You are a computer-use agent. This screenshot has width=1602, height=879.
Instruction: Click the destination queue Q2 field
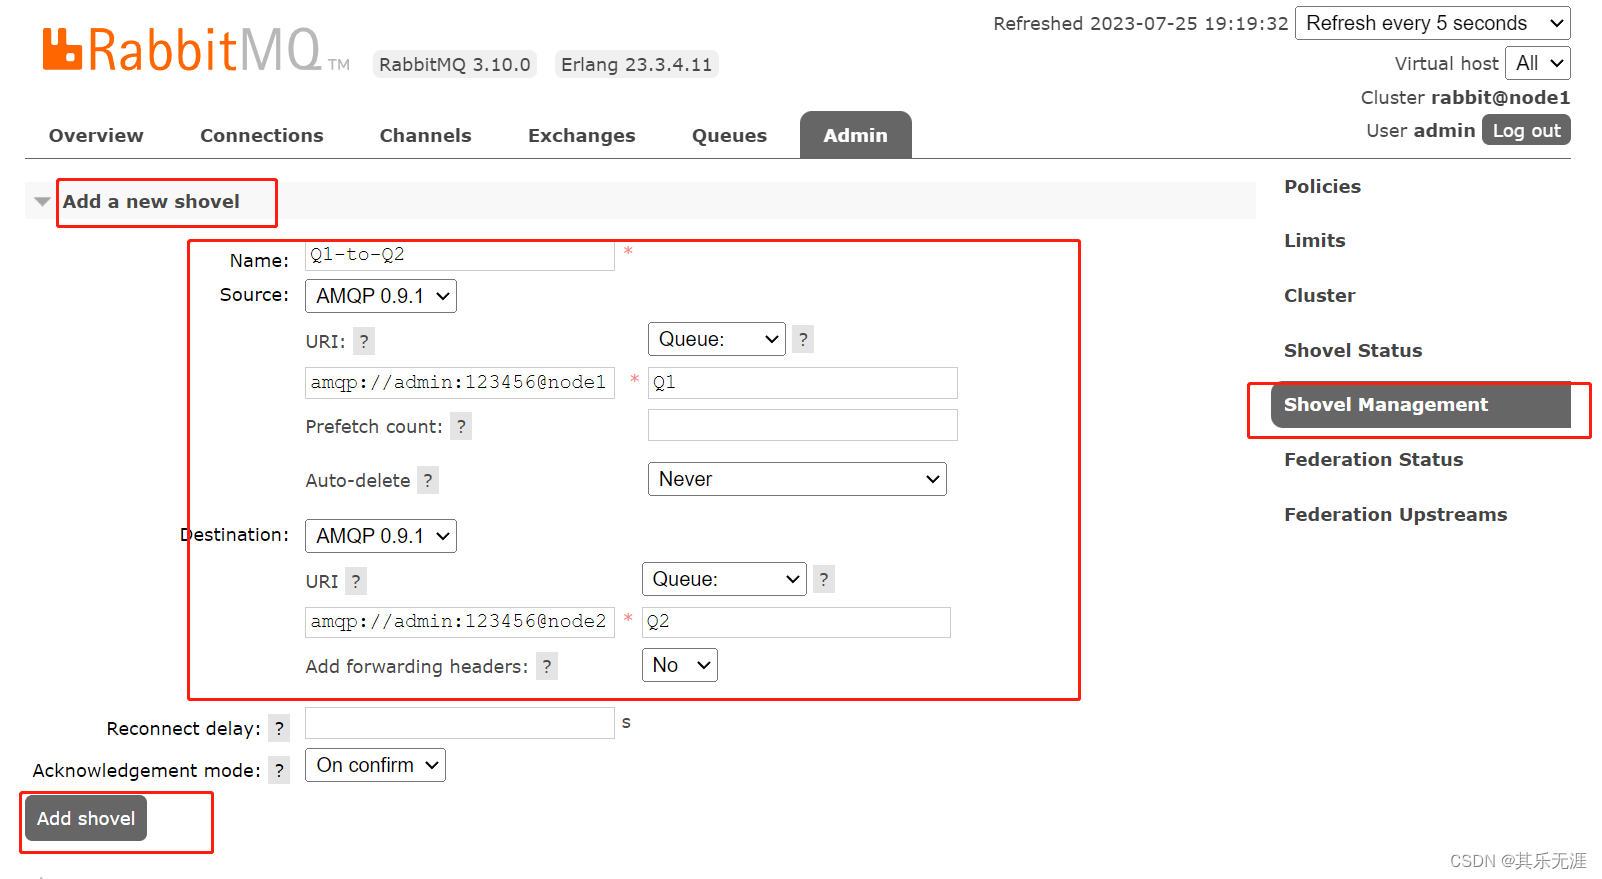796,622
